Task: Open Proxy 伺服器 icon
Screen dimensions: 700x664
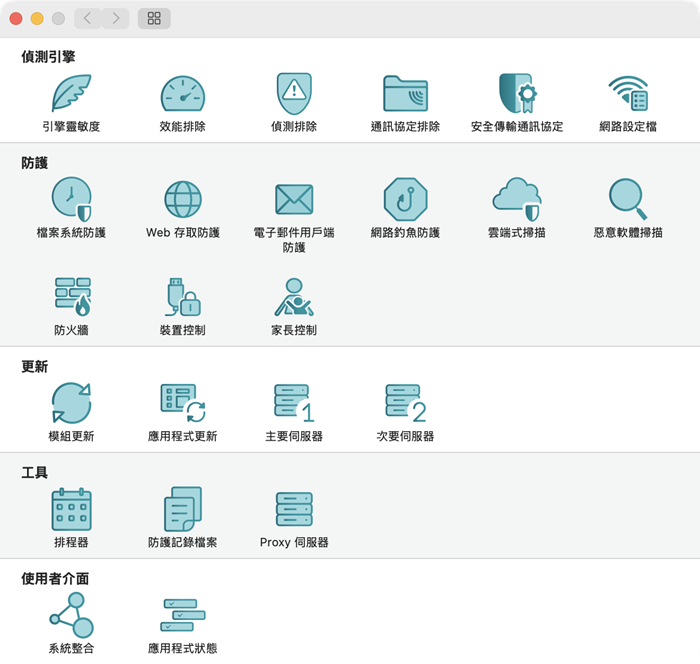Action: pos(294,509)
